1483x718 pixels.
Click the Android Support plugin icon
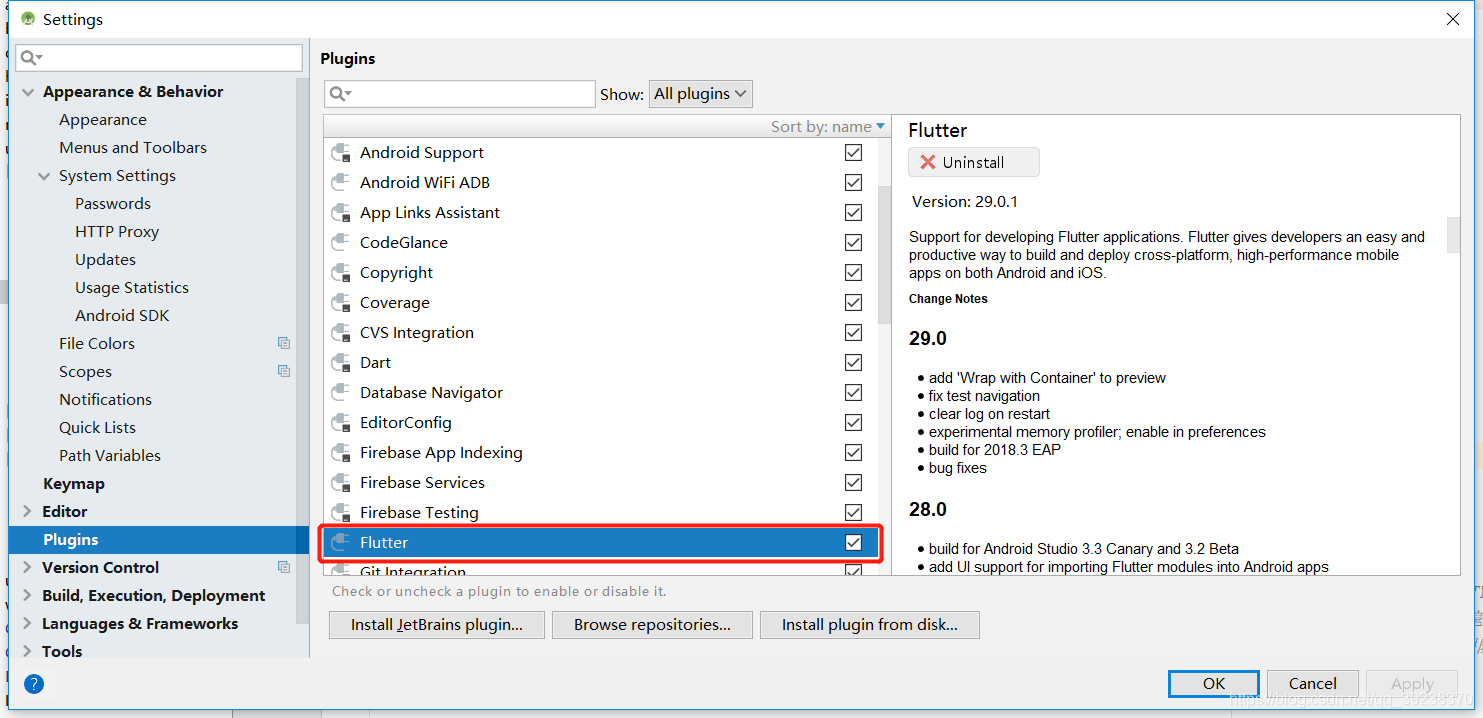tap(341, 153)
